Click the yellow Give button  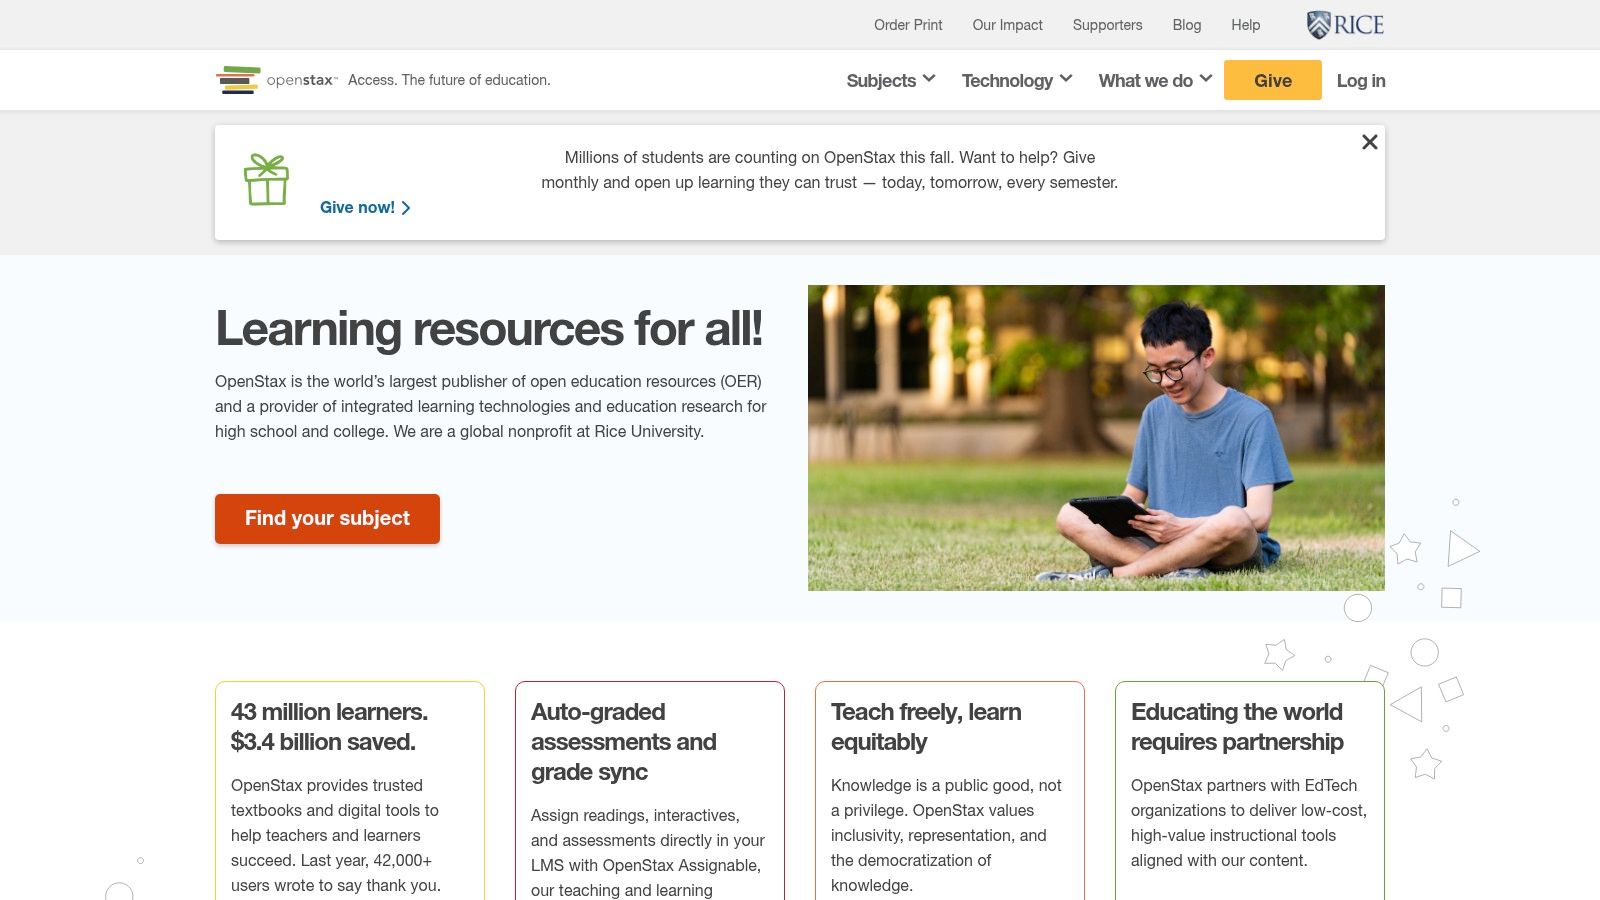point(1273,80)
